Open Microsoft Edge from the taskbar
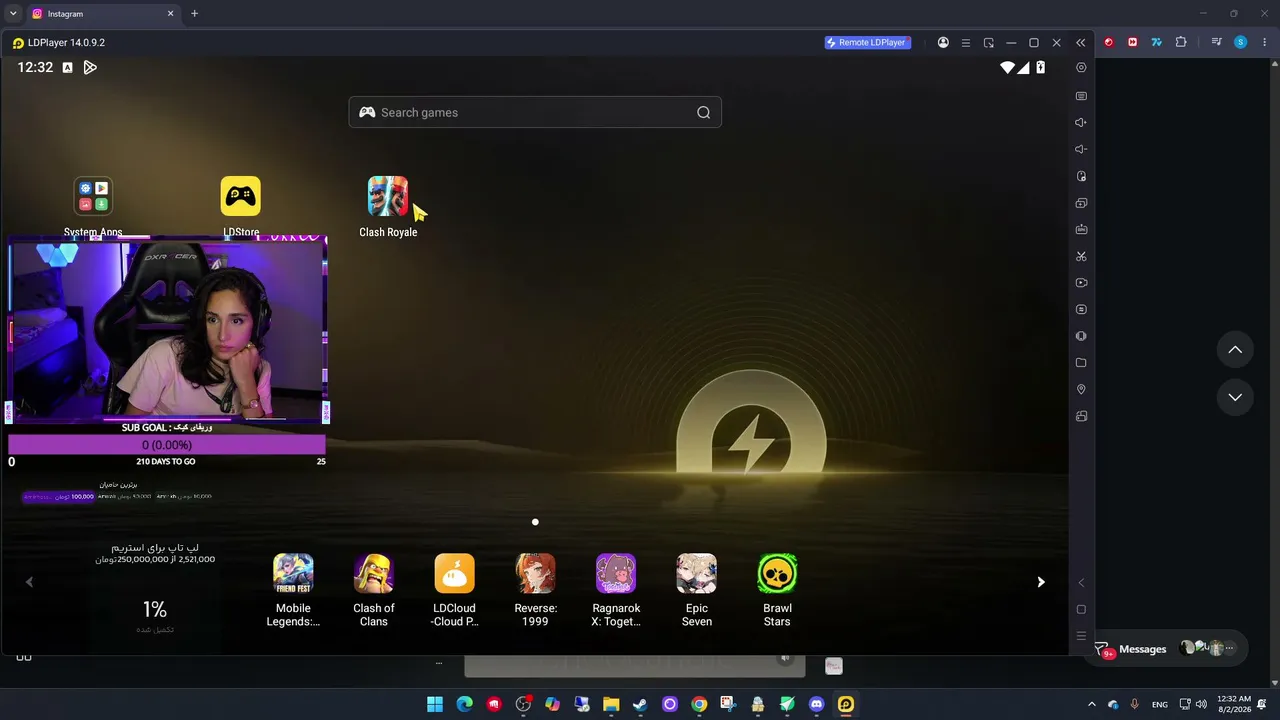Screen dimensions: 1280x720 click(x=464, y=704)
